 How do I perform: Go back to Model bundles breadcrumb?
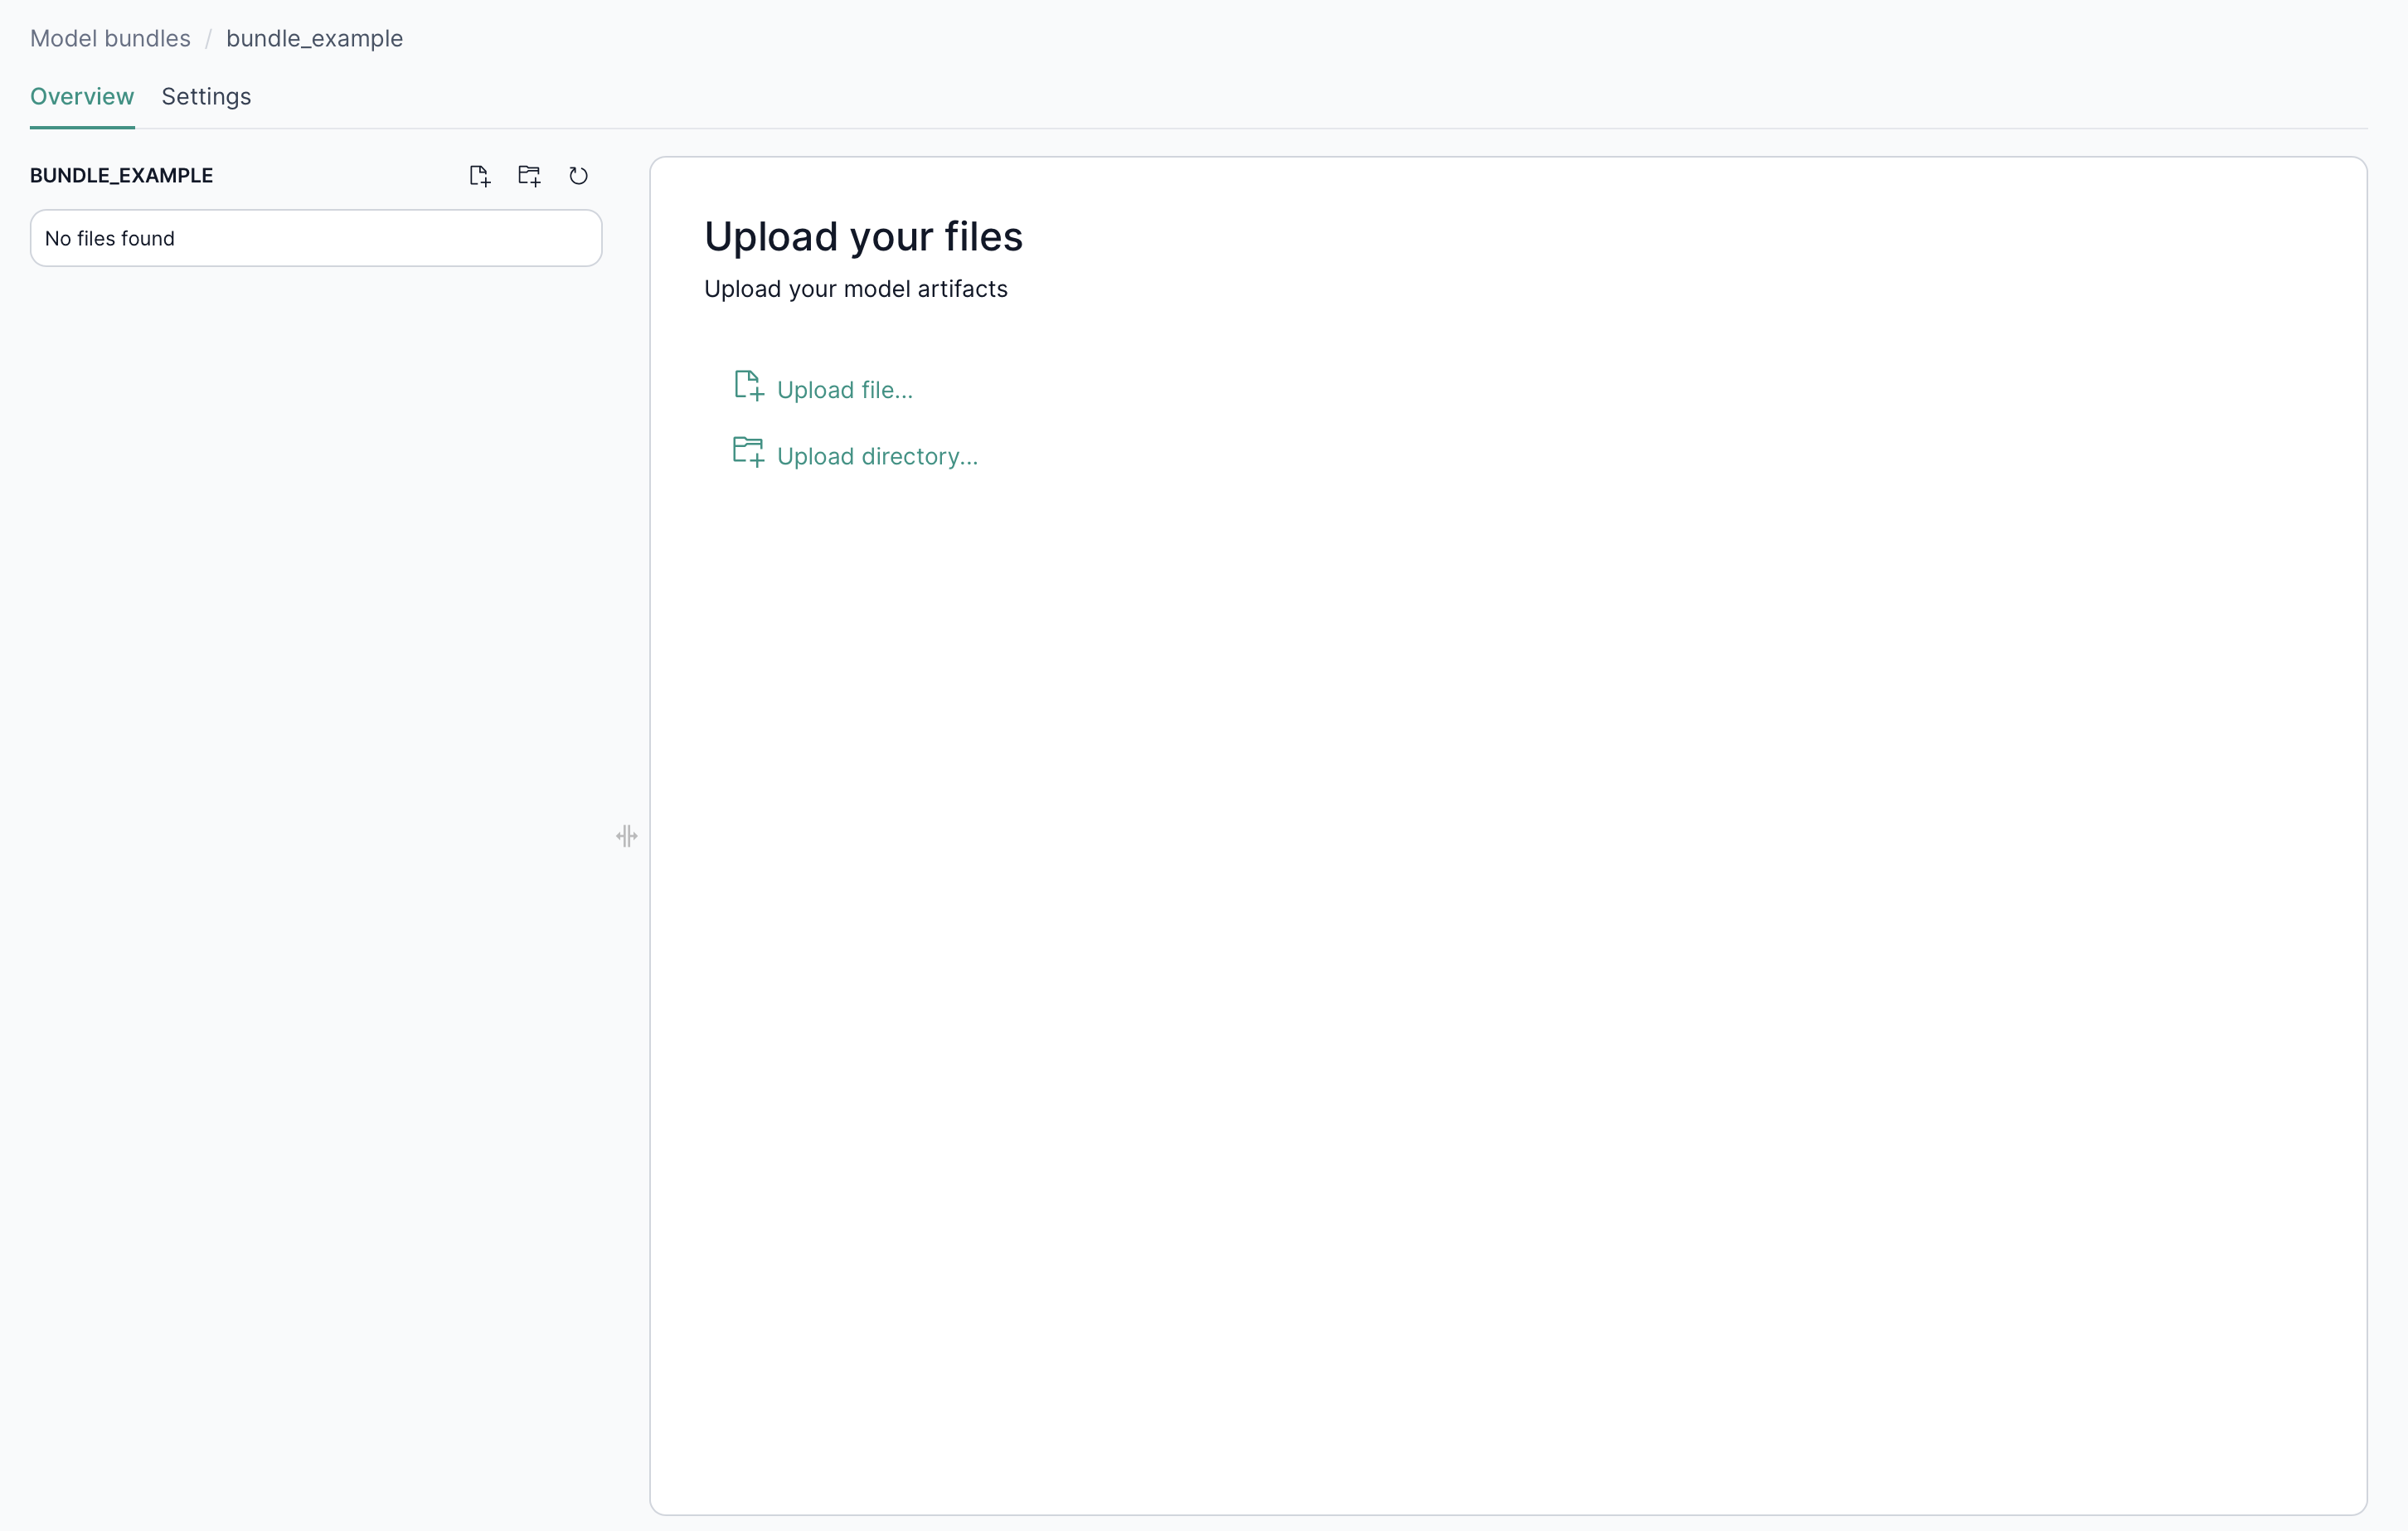[x=110, y=39]
